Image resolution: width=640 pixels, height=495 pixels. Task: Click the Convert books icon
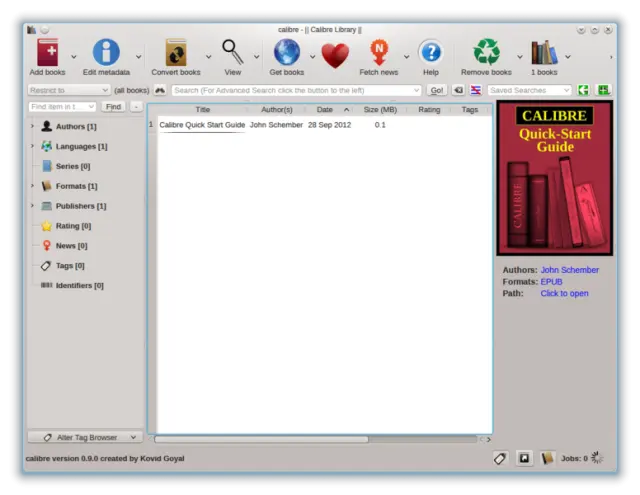pyautogui.click(x=176, y=54)
